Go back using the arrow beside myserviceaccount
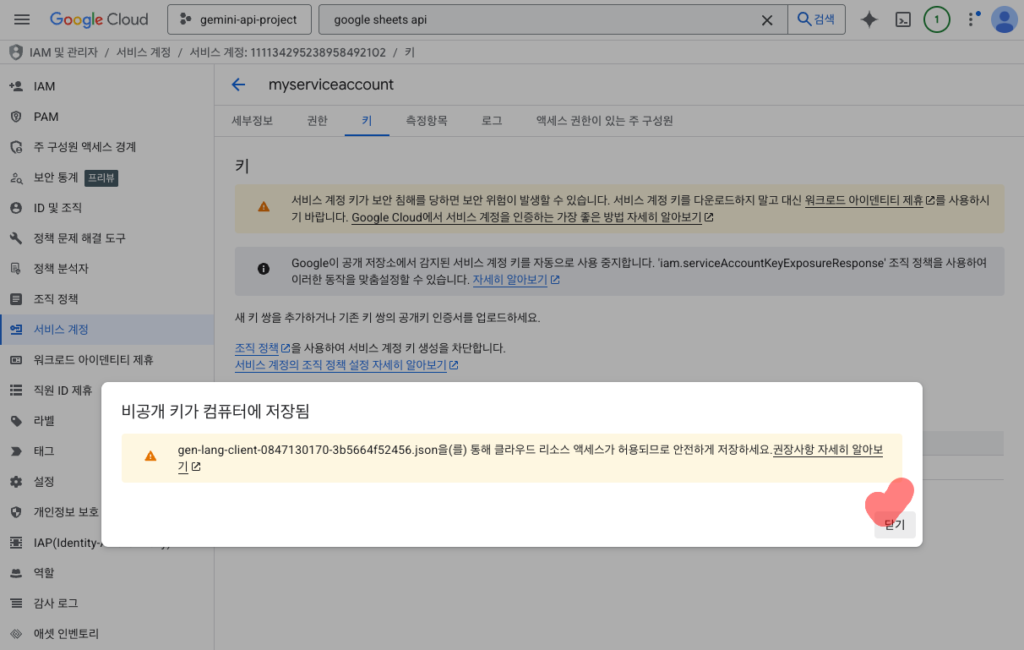The image size is (1024, 650). (x=238, y=85)
